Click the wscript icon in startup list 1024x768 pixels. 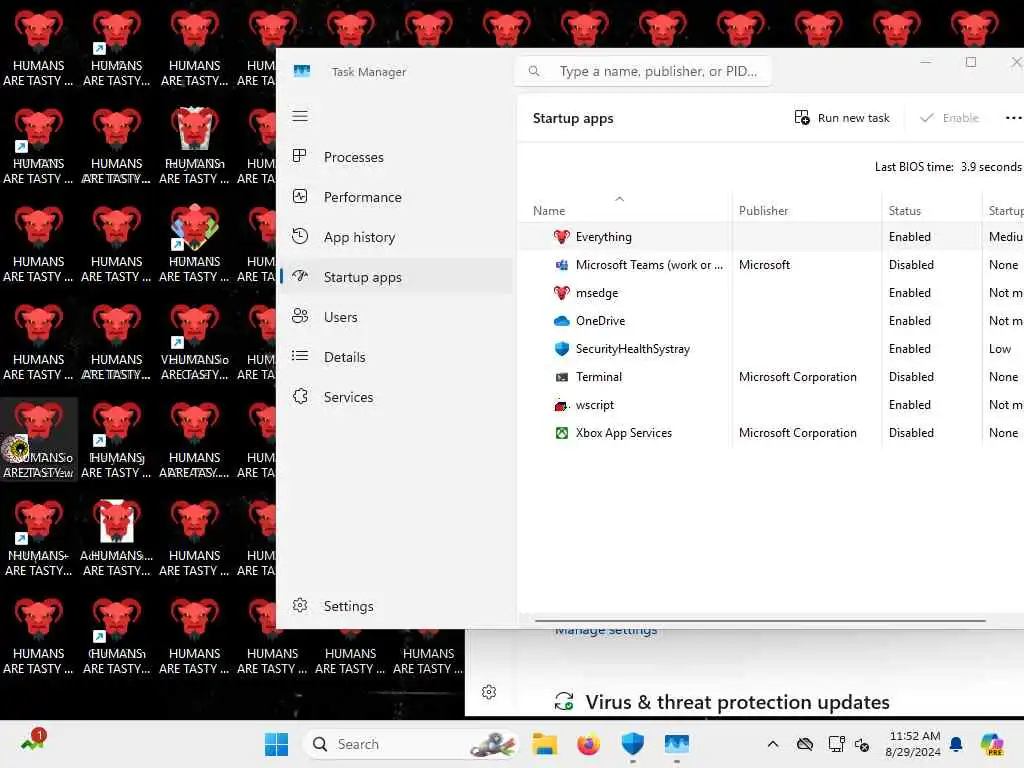[562, 405]
